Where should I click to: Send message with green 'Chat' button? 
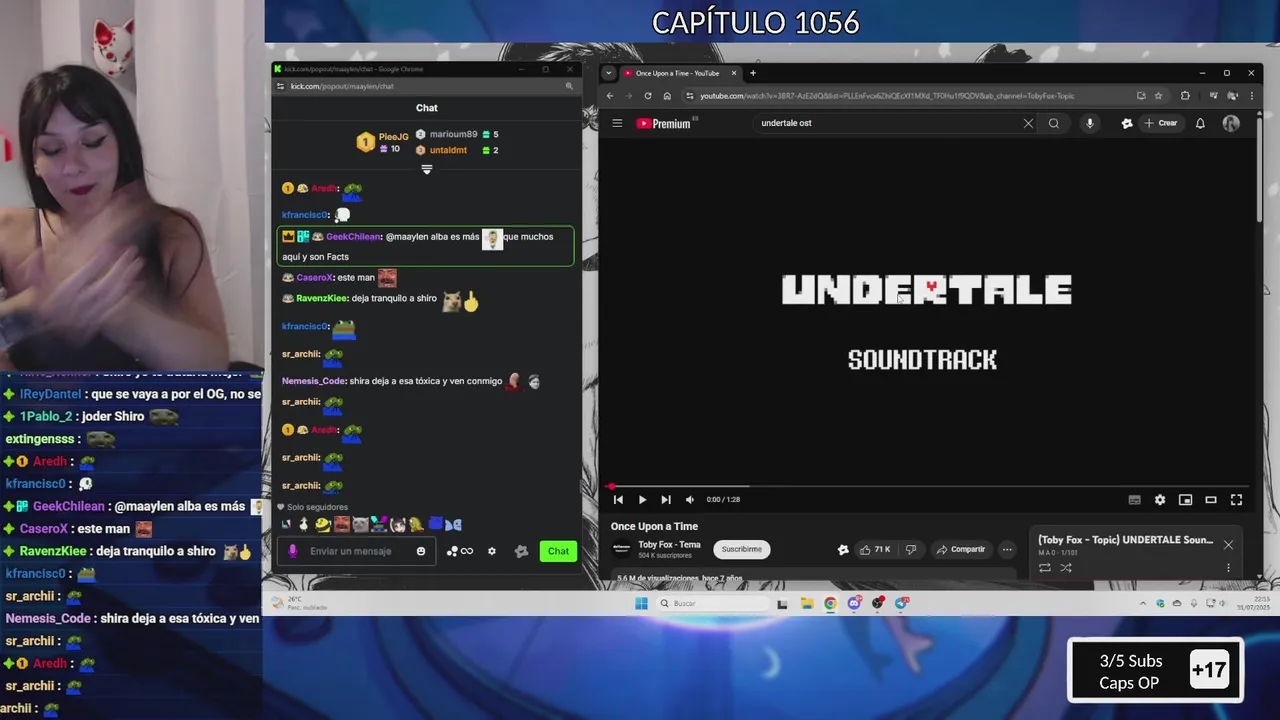tap(558, 551)
